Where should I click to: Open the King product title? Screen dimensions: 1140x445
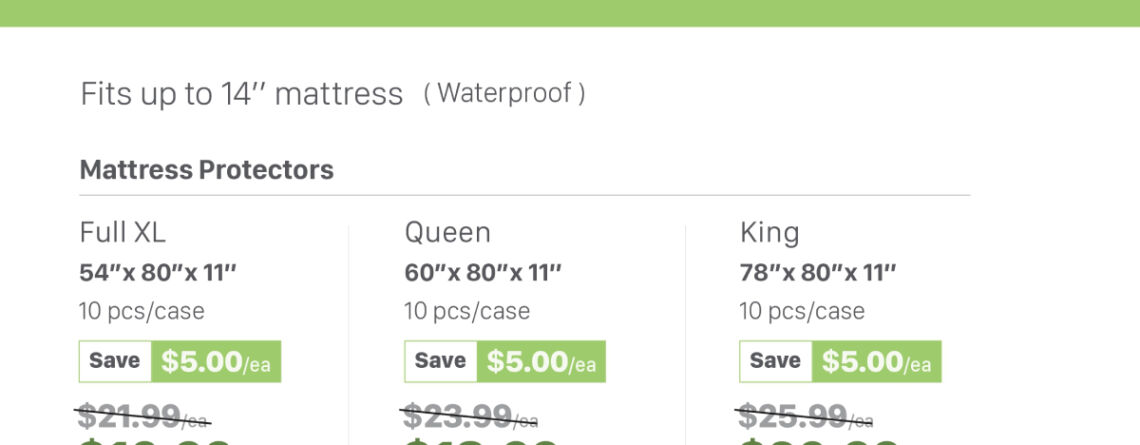(769, 233)
